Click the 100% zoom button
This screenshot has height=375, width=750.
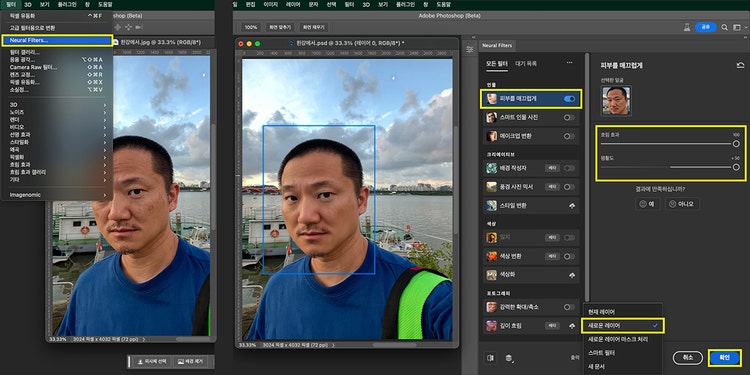click(x=251, y=27)
